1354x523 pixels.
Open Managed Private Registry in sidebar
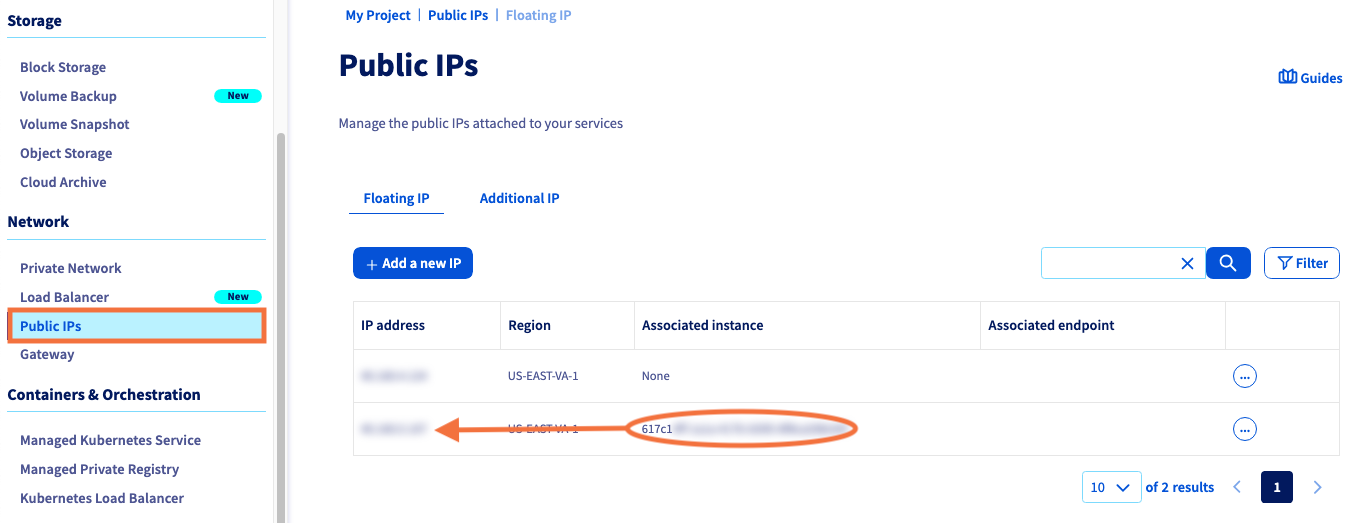[x=100, y=469]
